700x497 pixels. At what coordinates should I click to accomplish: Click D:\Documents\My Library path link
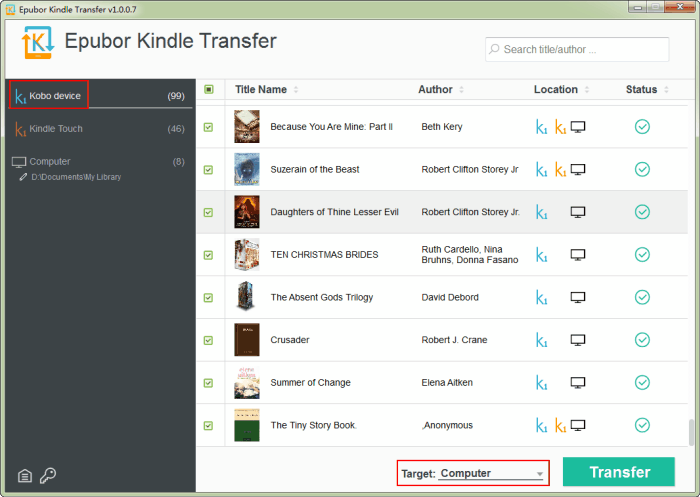[x=76, y=177]
